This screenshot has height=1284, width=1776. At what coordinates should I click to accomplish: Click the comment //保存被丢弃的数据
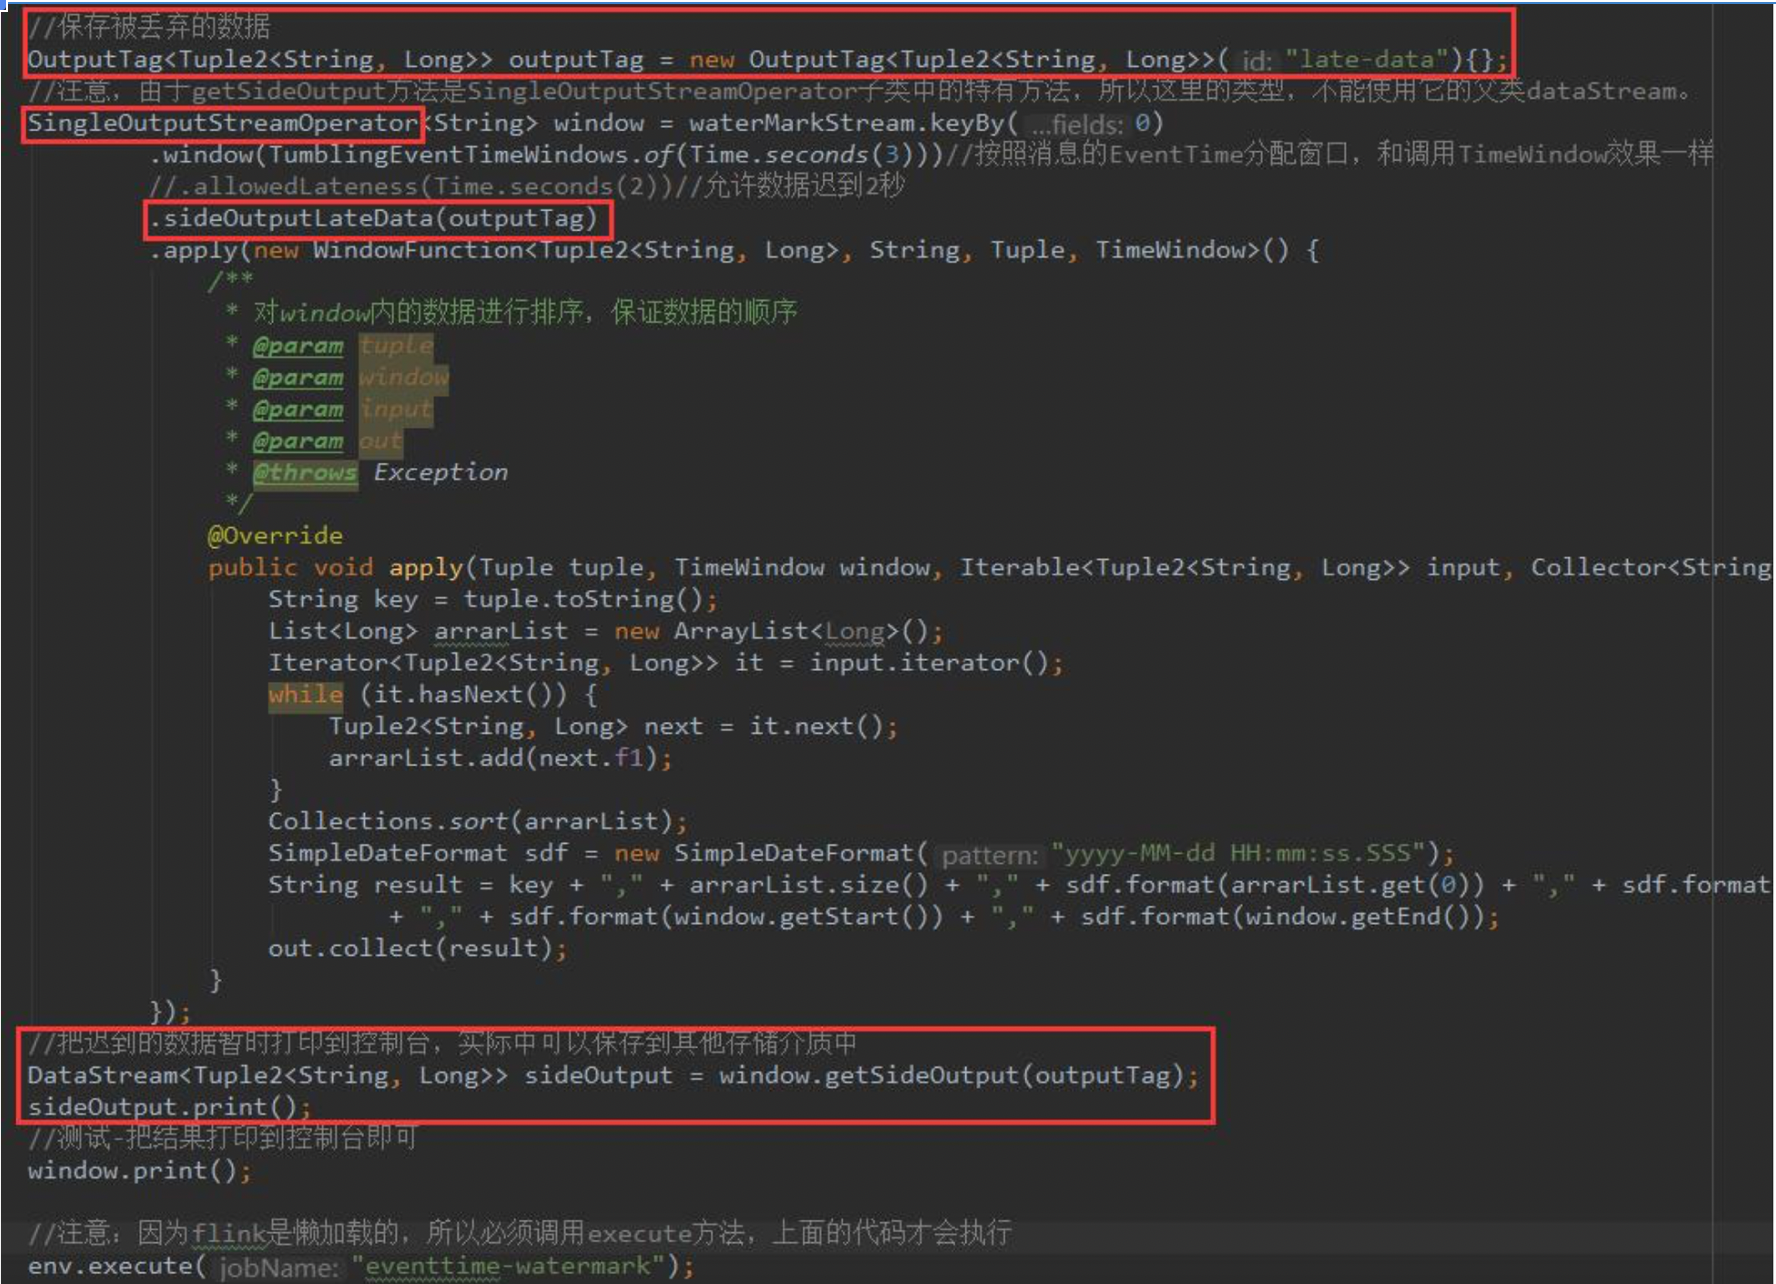[x=149, y=27]
